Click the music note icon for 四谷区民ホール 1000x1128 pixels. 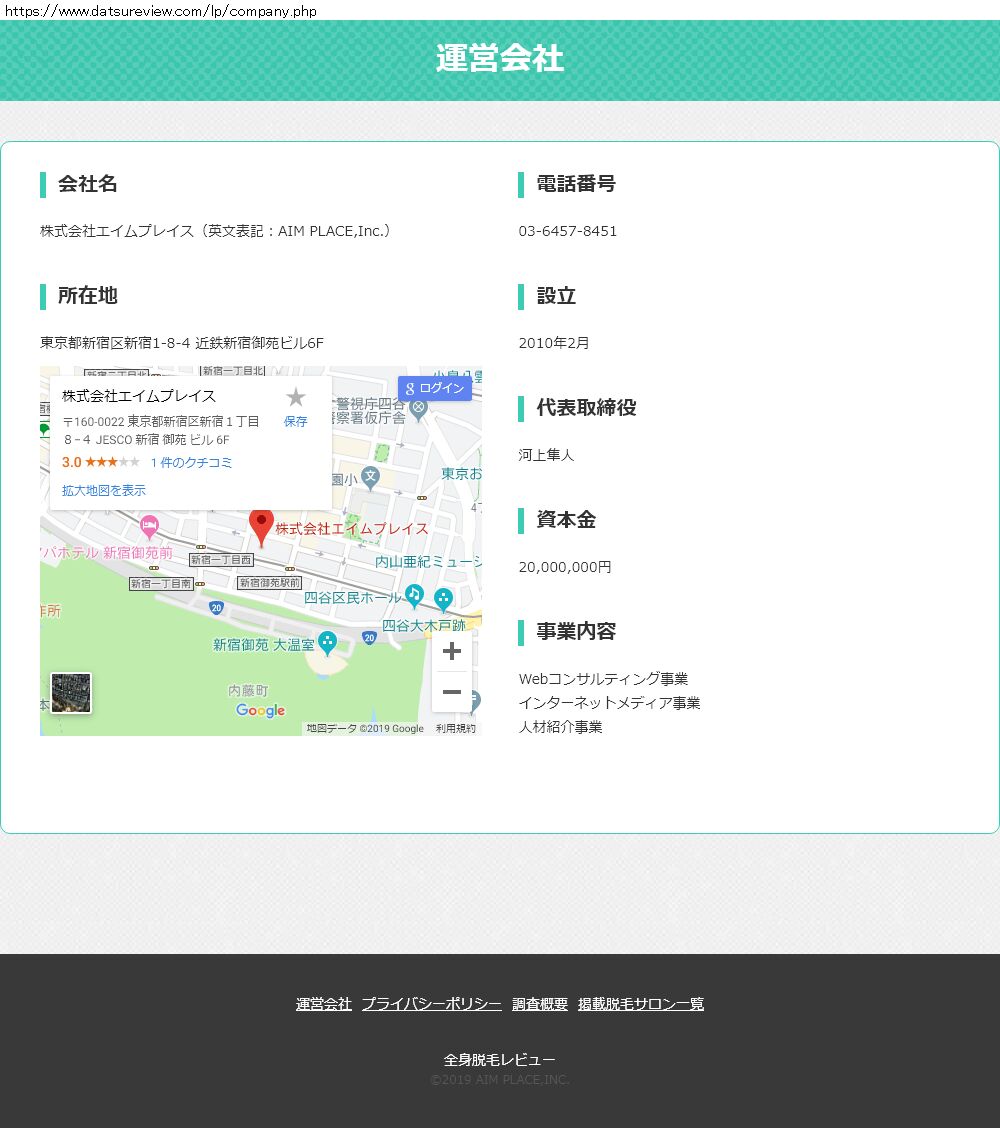[414, 596]
